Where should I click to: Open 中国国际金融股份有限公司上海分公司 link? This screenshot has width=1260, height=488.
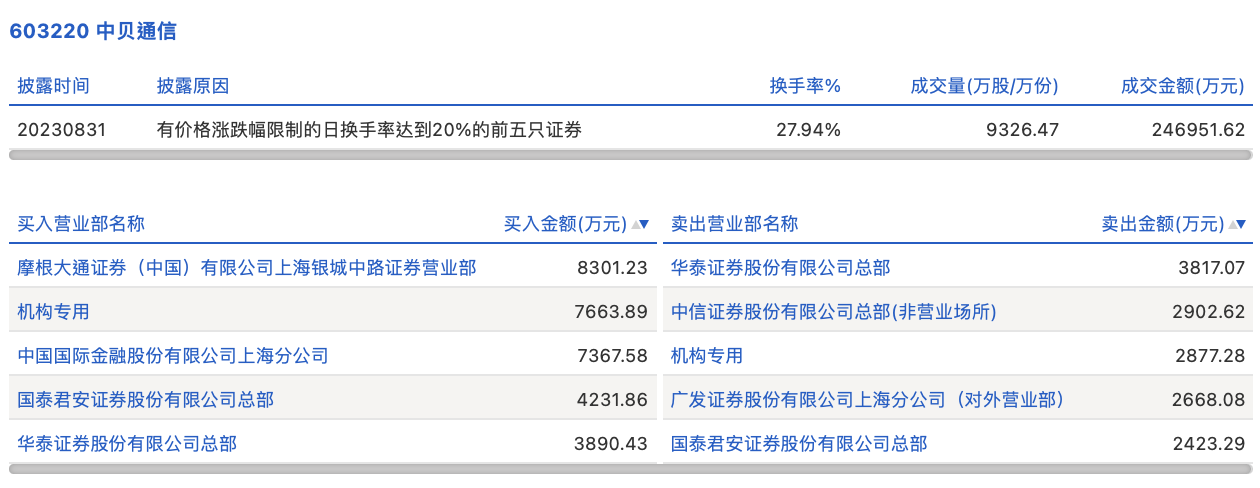click(x=173, y=356)
